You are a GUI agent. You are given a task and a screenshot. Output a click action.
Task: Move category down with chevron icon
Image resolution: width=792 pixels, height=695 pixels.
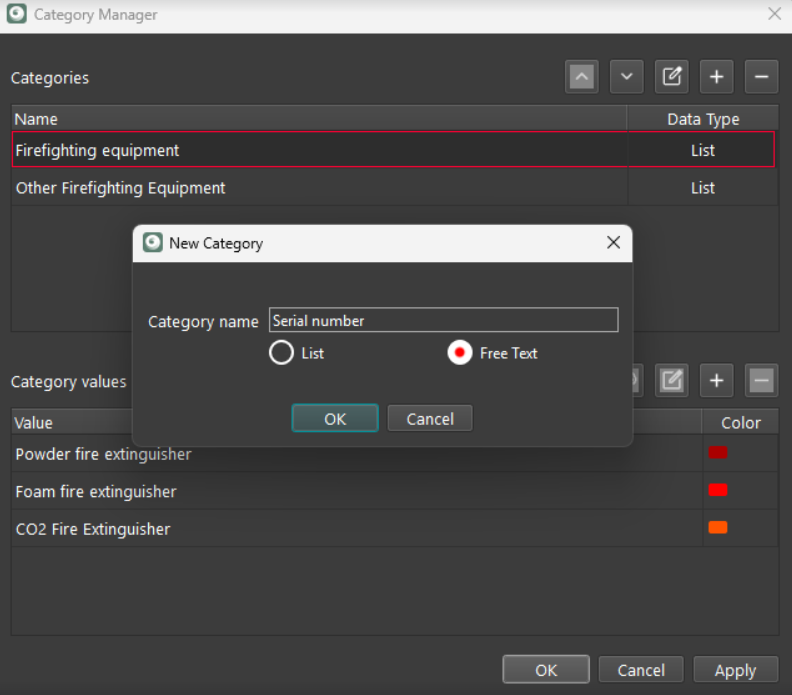point(627,77)
